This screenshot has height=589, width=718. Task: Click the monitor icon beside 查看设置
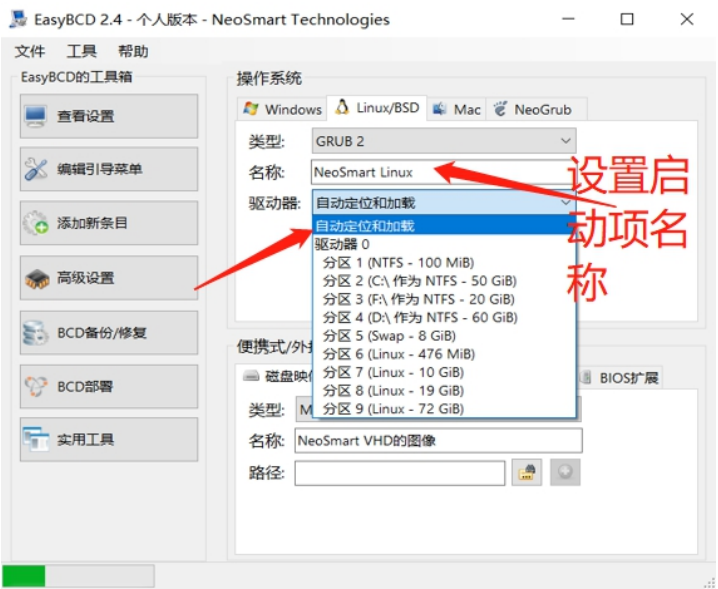(36, 116)
